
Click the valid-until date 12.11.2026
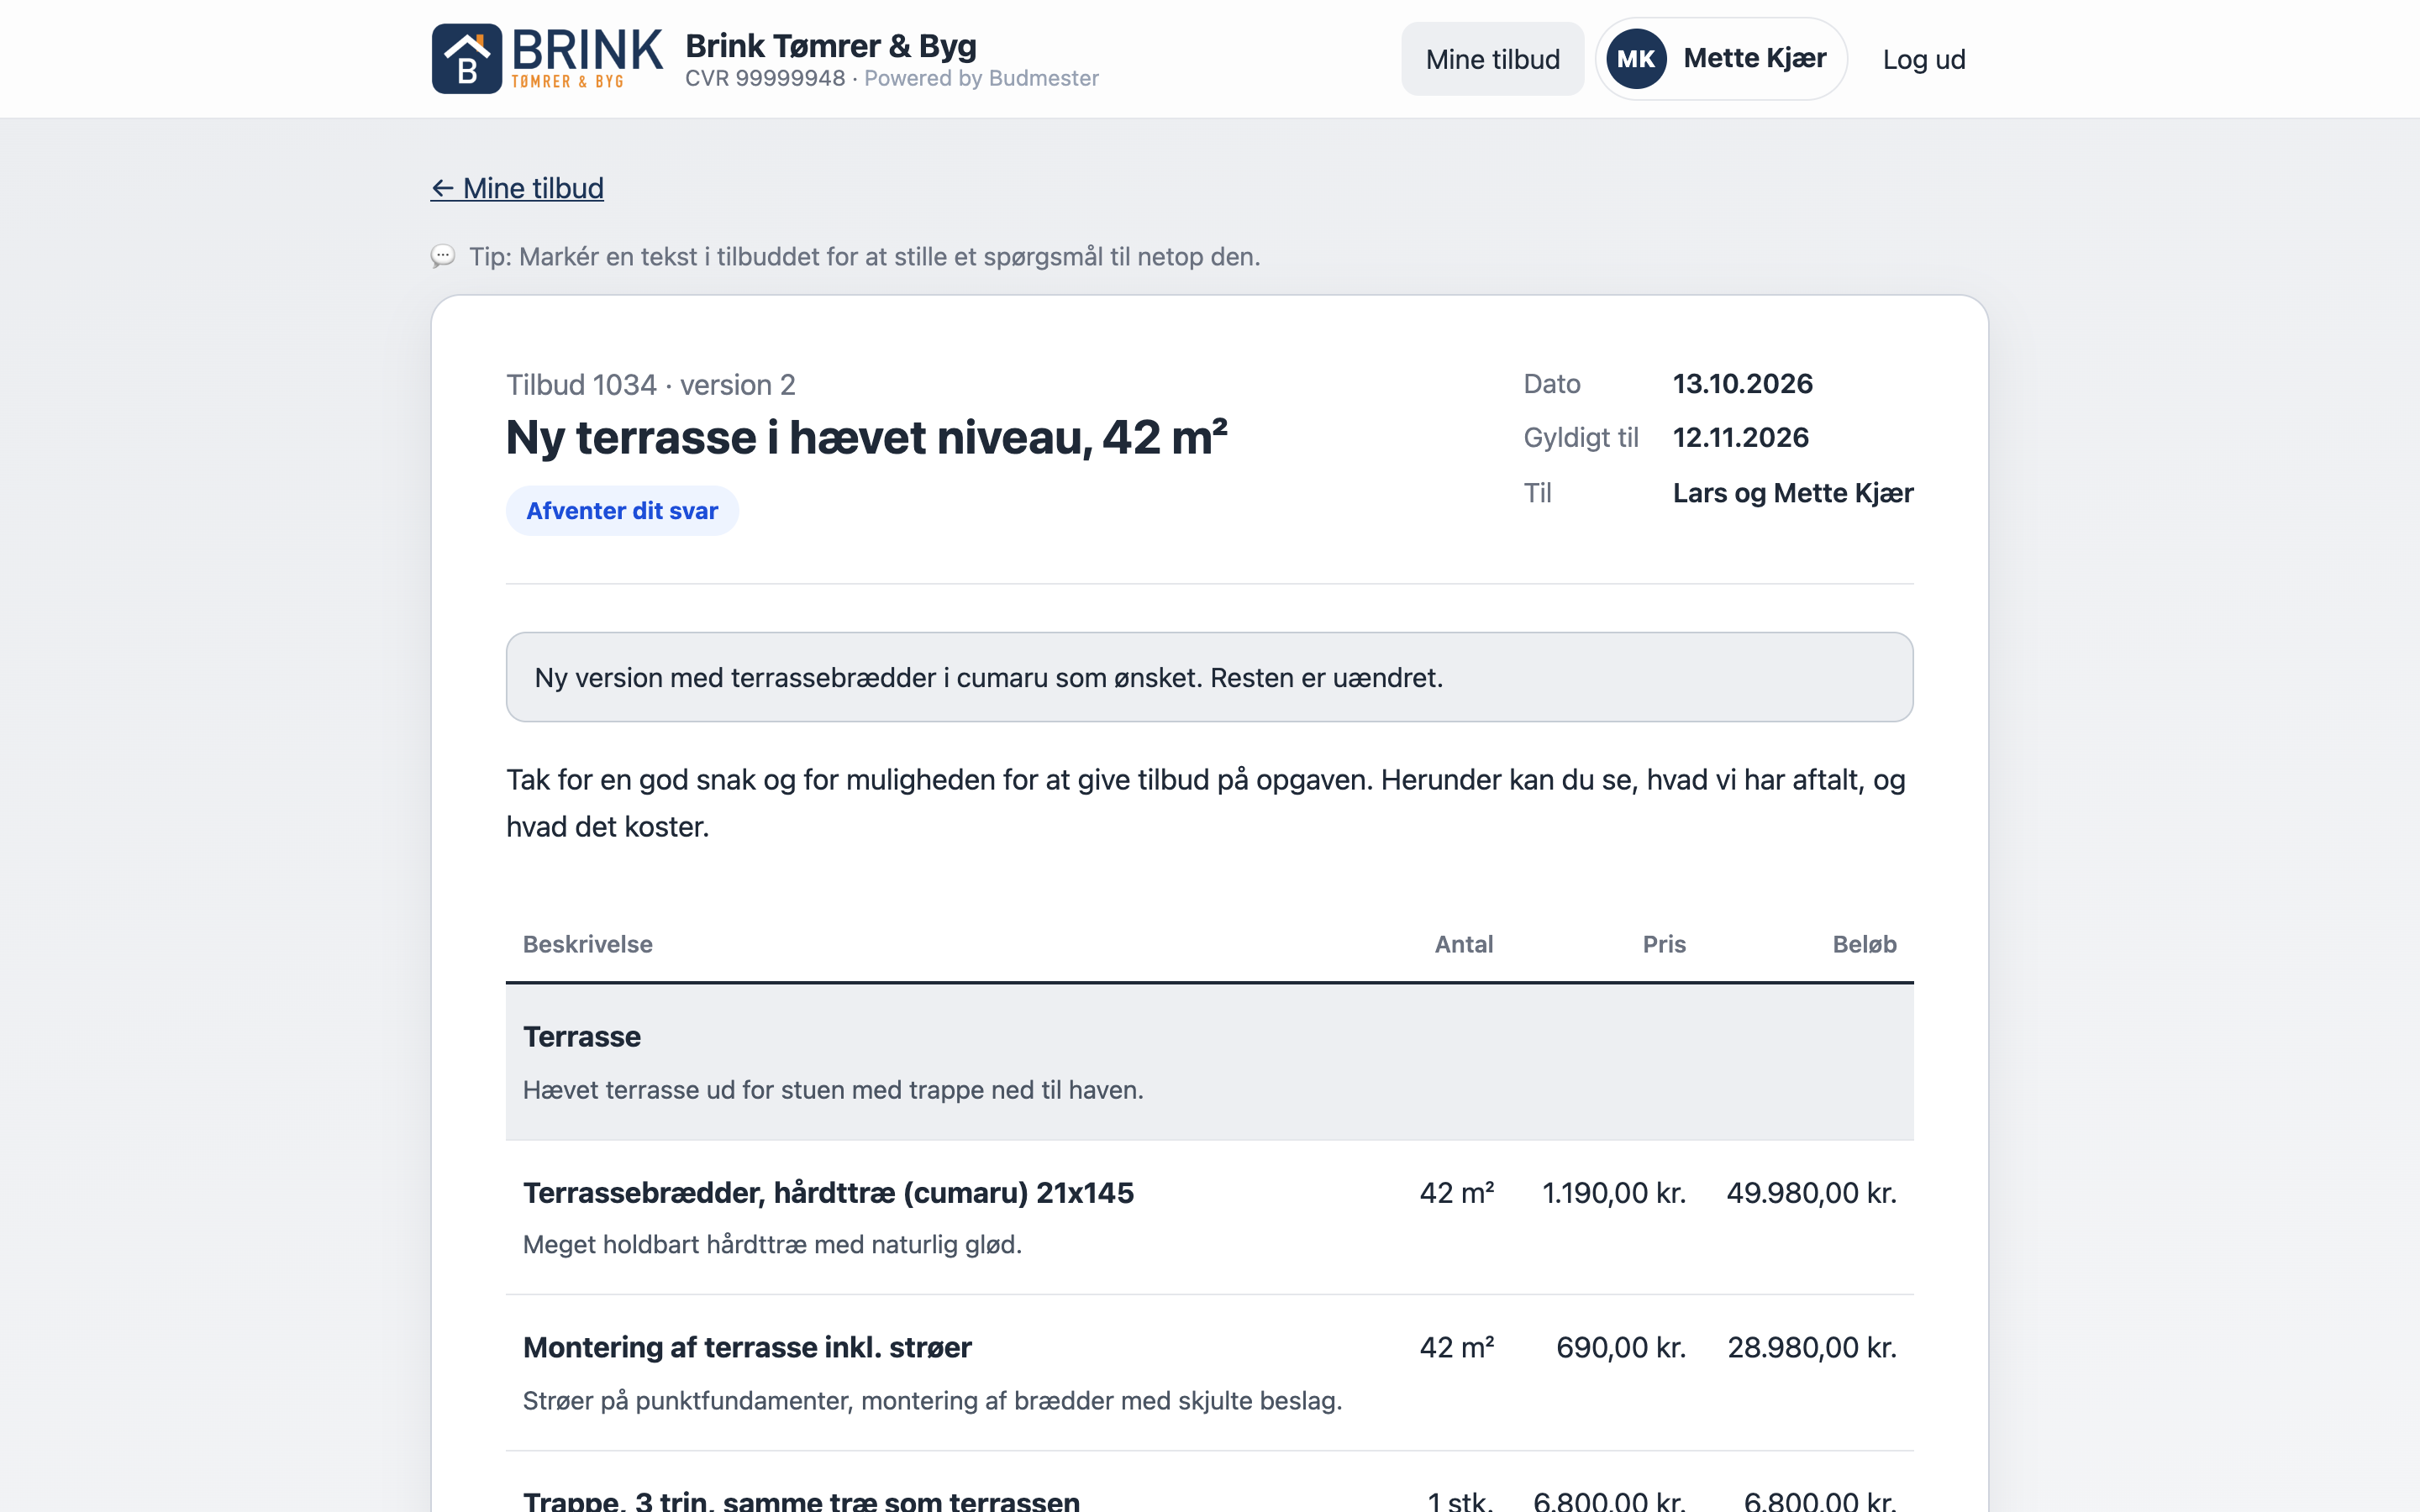coord(1740,437)
